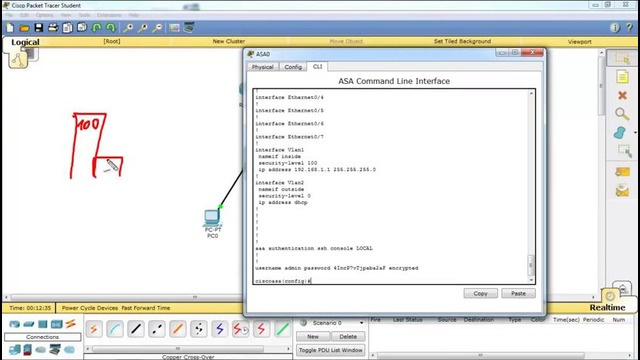Click the Delete scenario button
Screen dimensions: 640x360
click(348, 337)
